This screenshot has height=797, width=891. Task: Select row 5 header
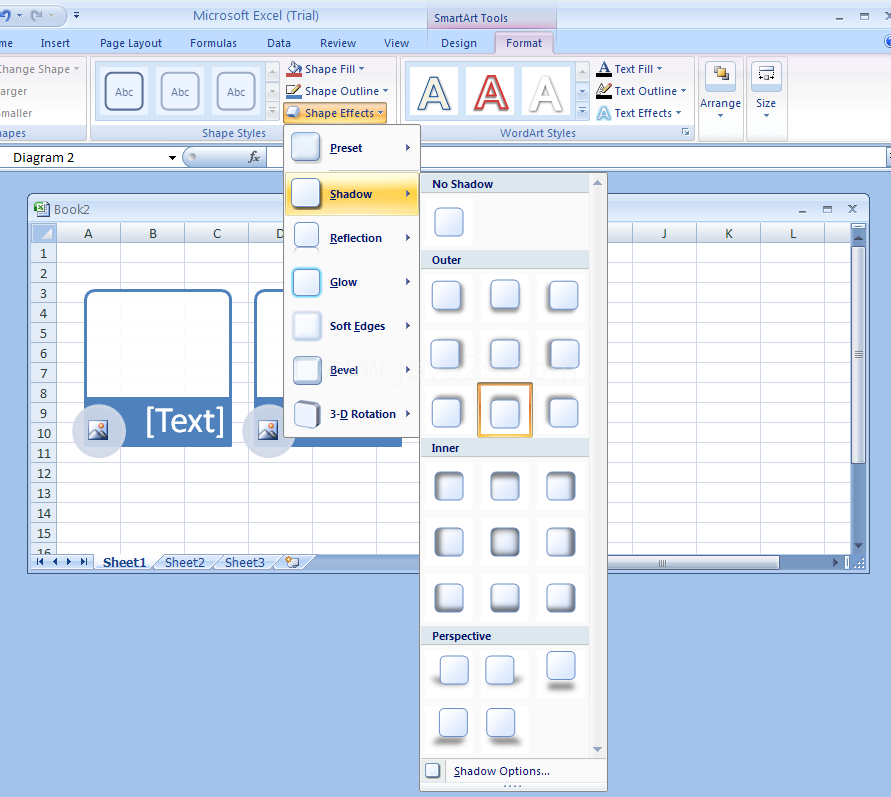43,333
